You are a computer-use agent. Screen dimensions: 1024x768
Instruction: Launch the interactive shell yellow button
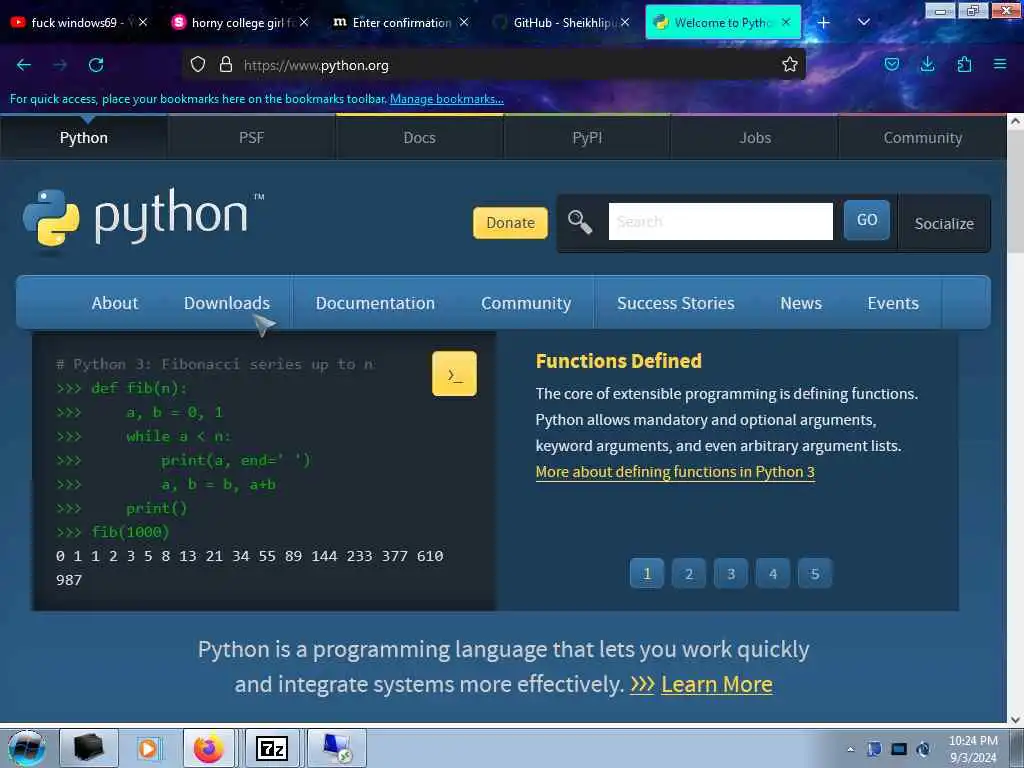pyautogui.click(x=454, y=374)
